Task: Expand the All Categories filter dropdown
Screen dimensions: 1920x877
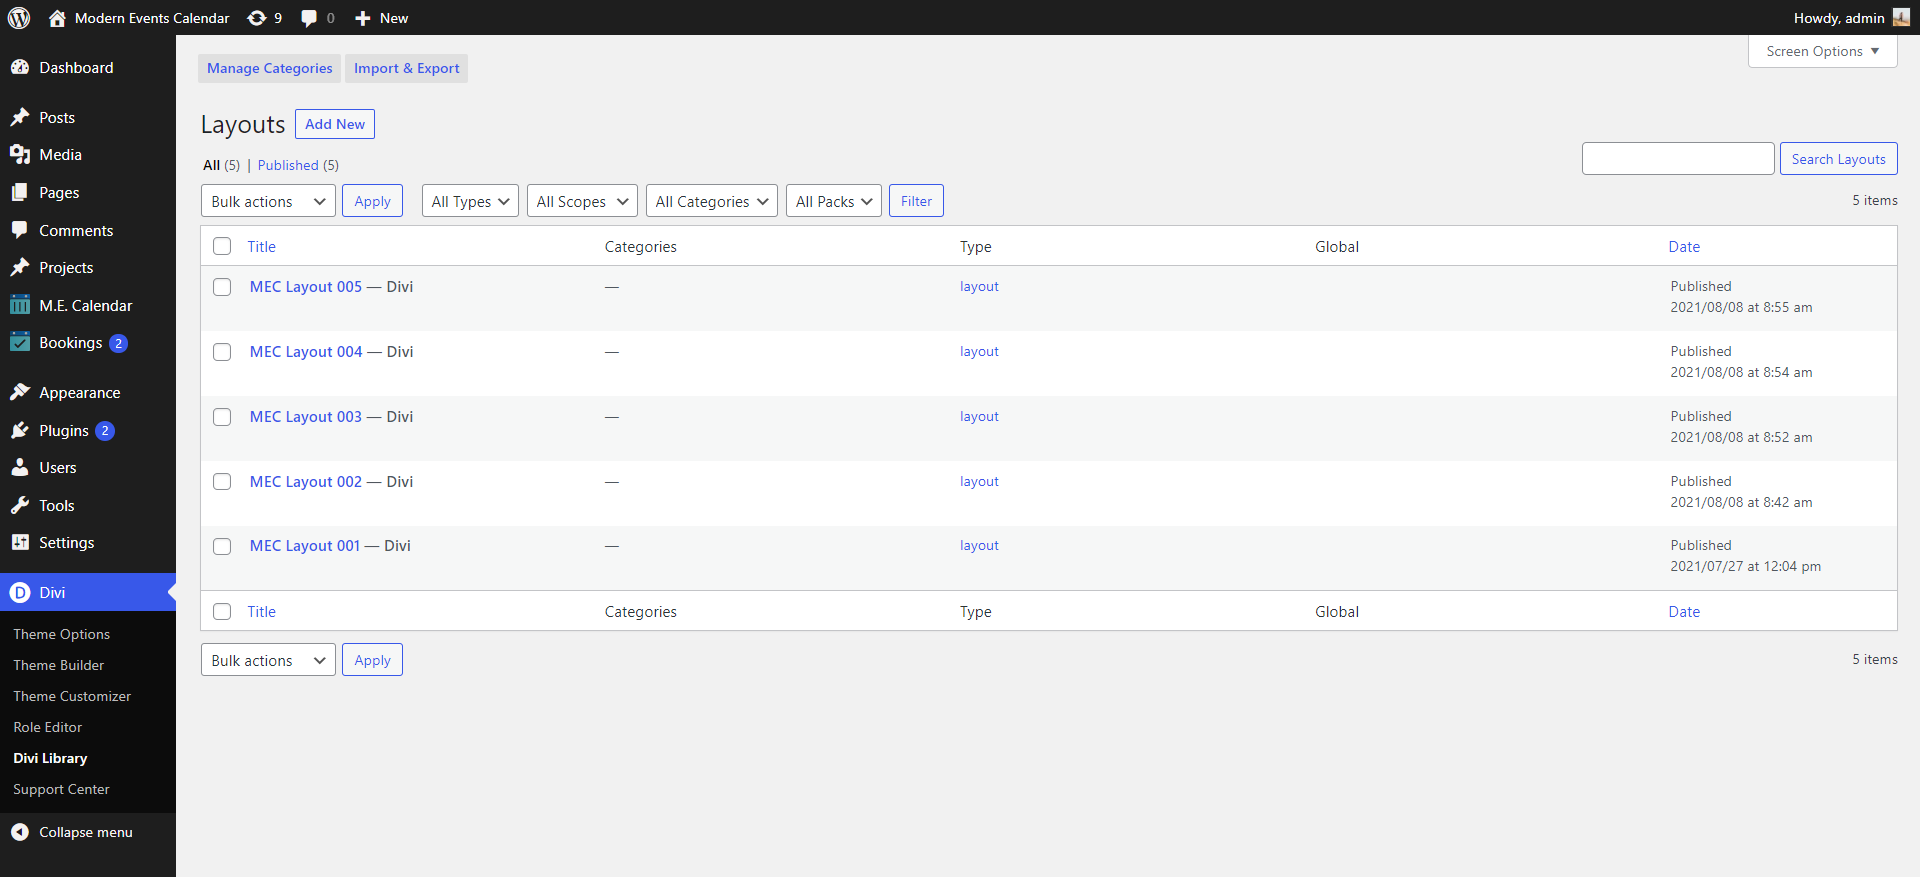Action: (x=711, y=201)
